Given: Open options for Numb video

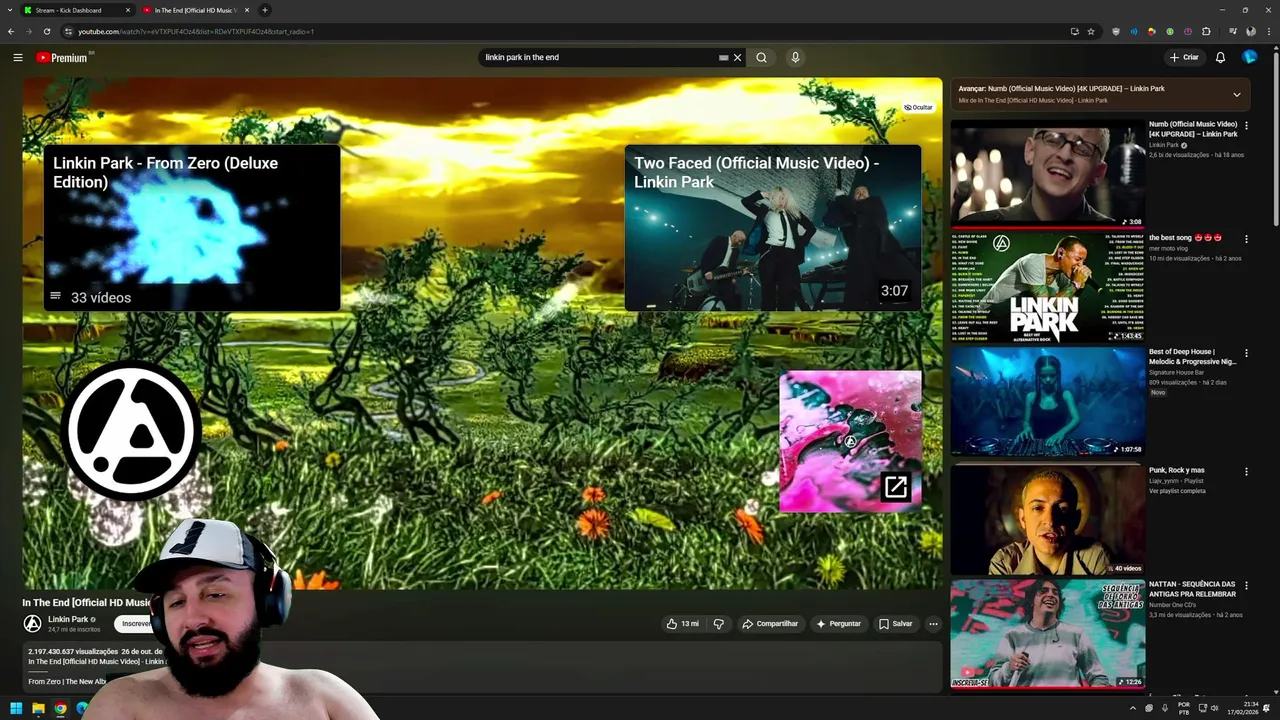Looking at the screenshot, I should click(x=1246, y=125).
